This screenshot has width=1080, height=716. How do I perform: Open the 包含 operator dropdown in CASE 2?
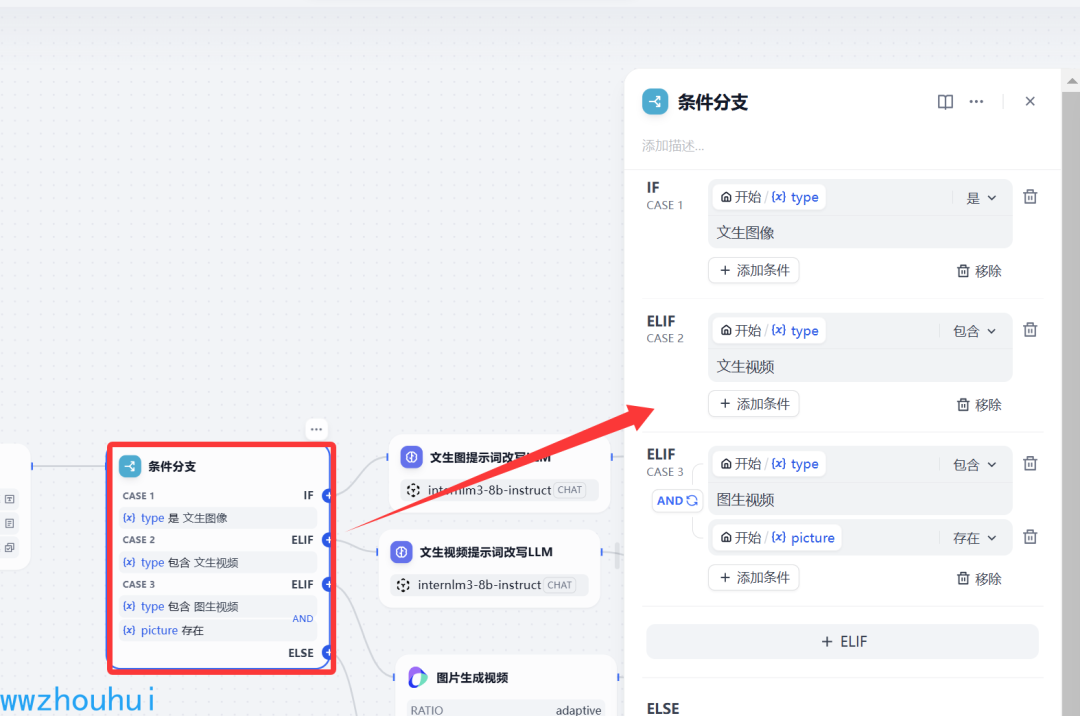(975, 331)
